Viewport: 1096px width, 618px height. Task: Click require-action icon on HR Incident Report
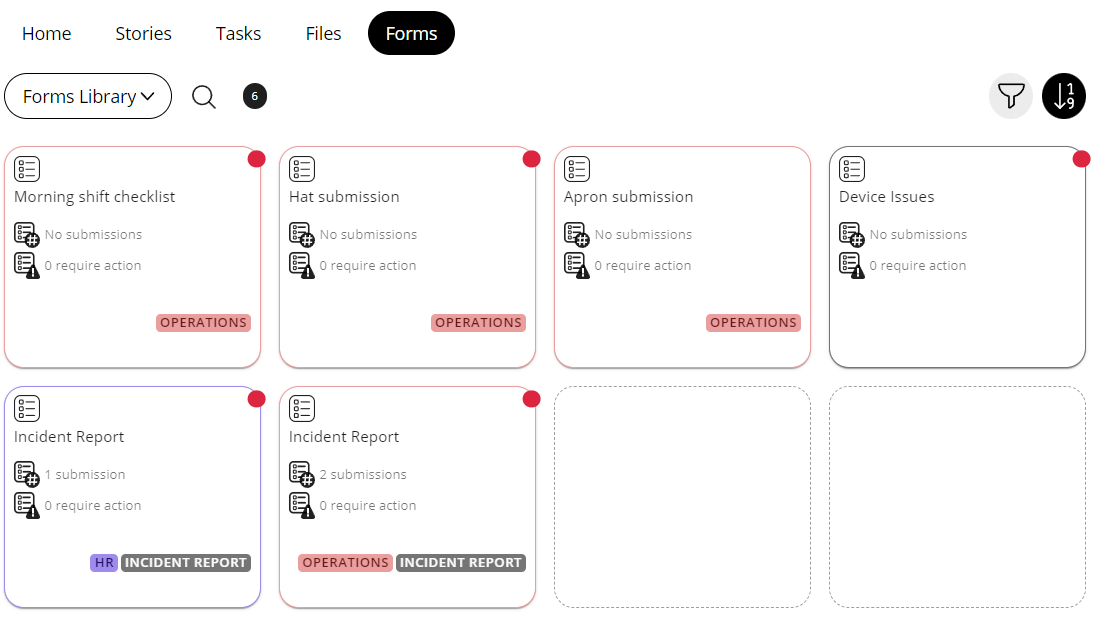point(27,505)
